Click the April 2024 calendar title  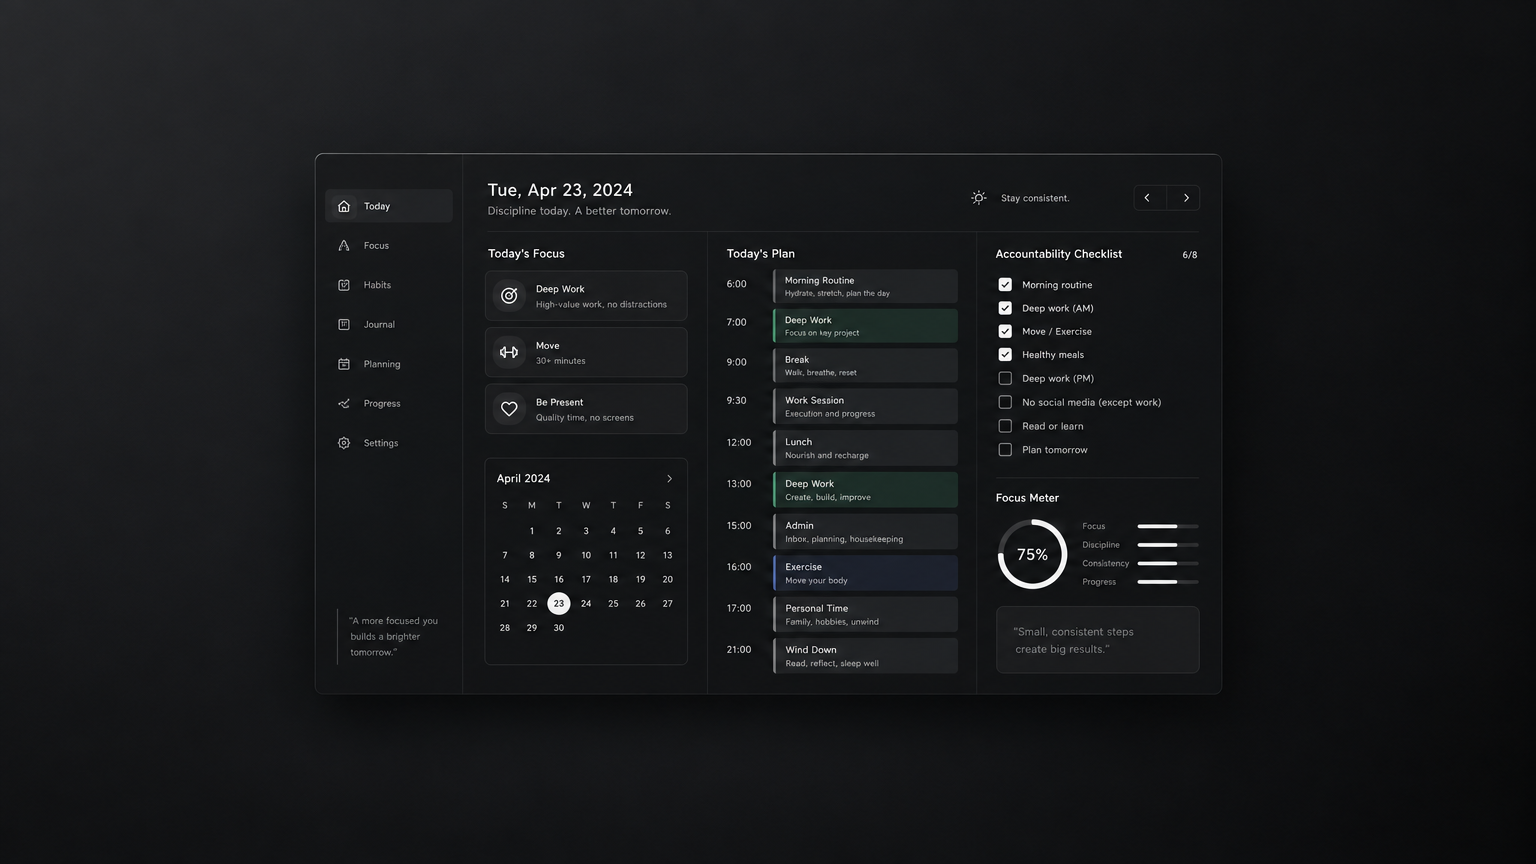523,478
